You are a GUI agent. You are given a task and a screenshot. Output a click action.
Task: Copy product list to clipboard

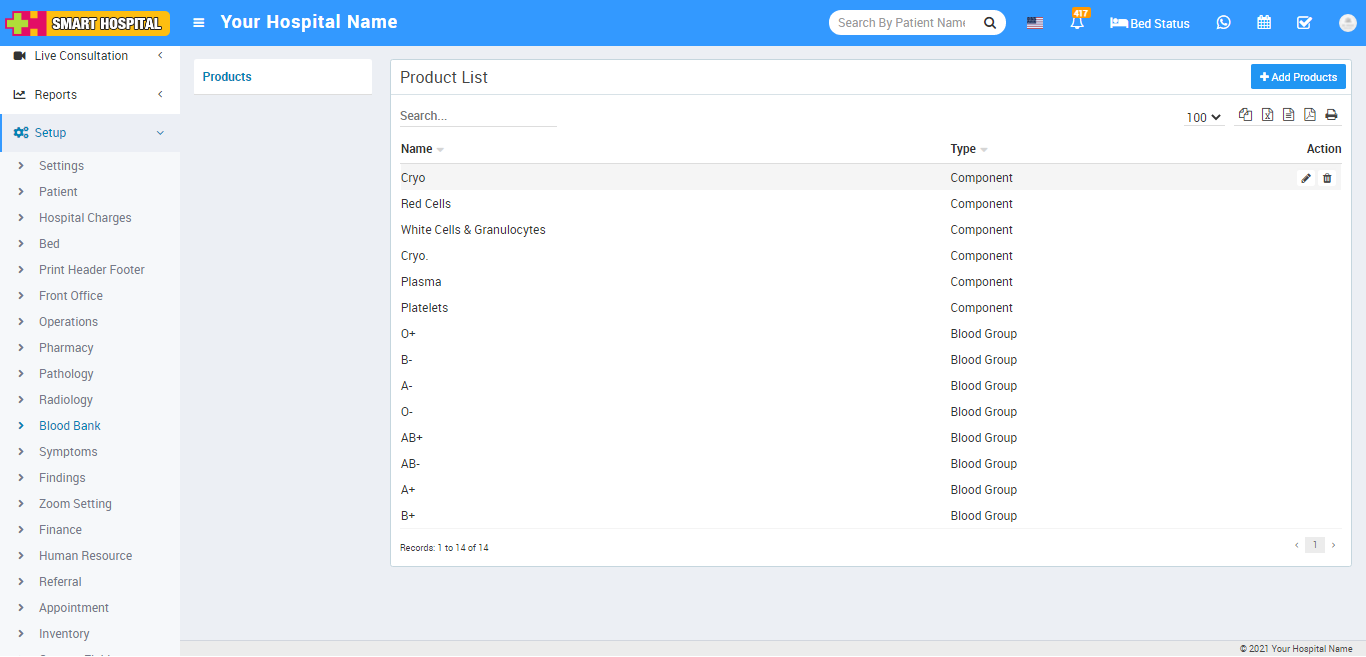pos(1245,115)
